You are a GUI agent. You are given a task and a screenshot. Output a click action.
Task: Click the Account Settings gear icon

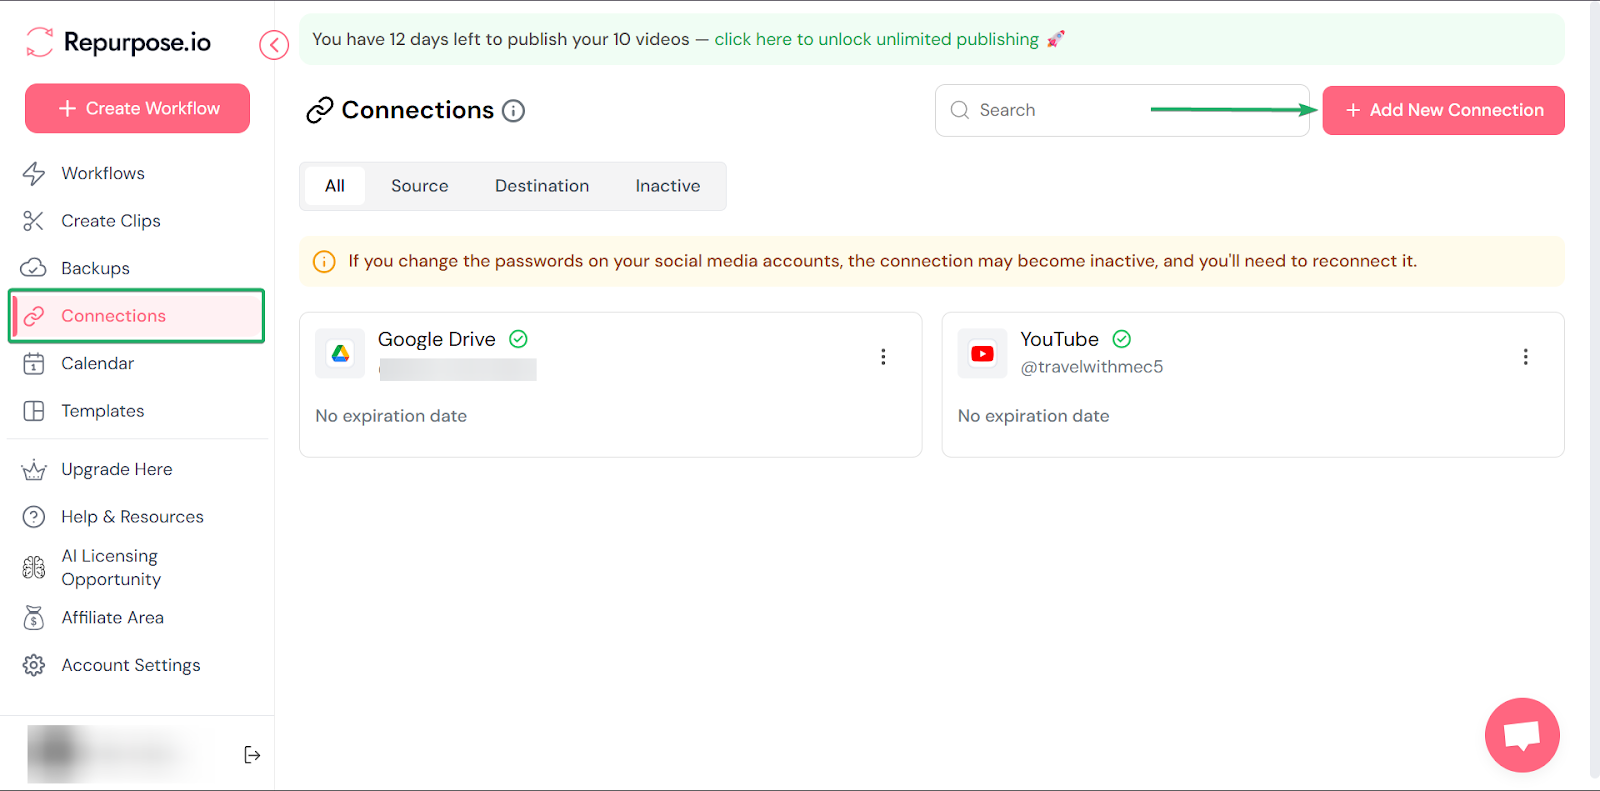click(x=34, y=665)
